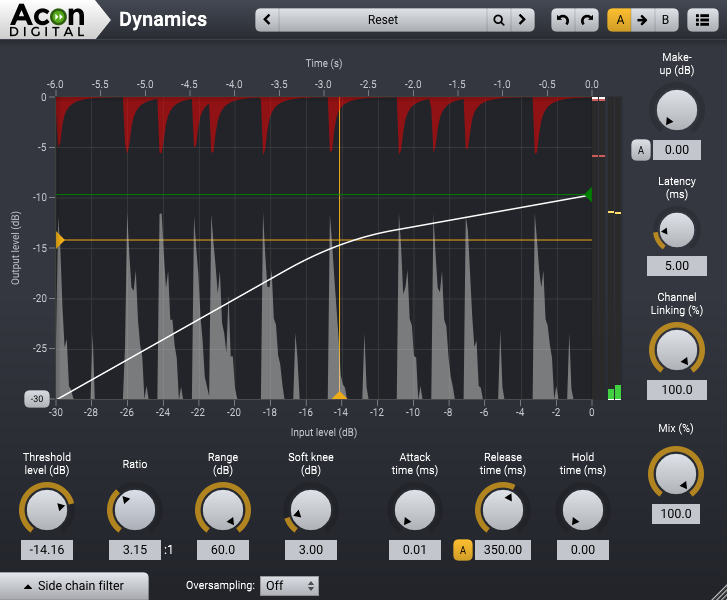Open the Oversampling dropdown
This screenshot has width=727, height=600.
(x=289, y=586)
